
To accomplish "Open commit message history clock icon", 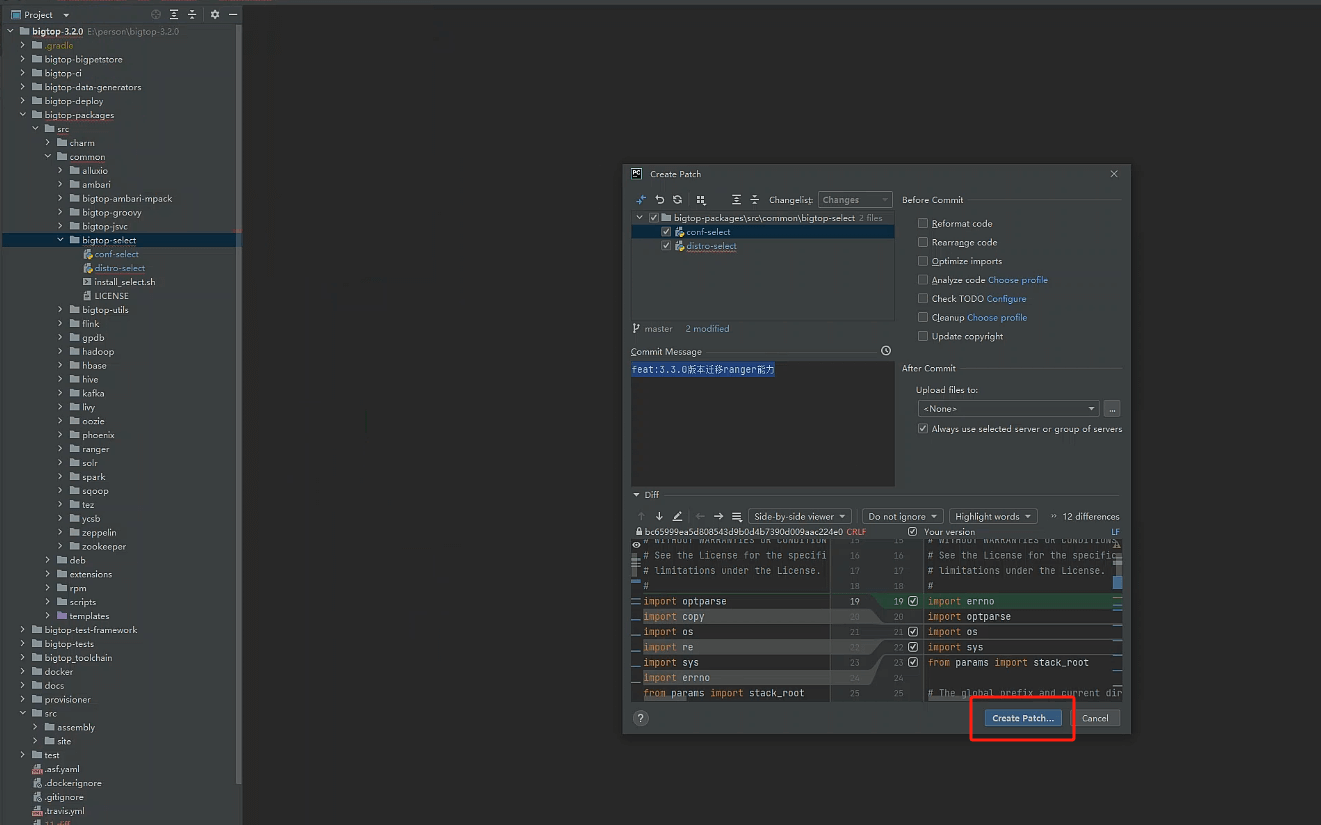I will pos(886,351).
